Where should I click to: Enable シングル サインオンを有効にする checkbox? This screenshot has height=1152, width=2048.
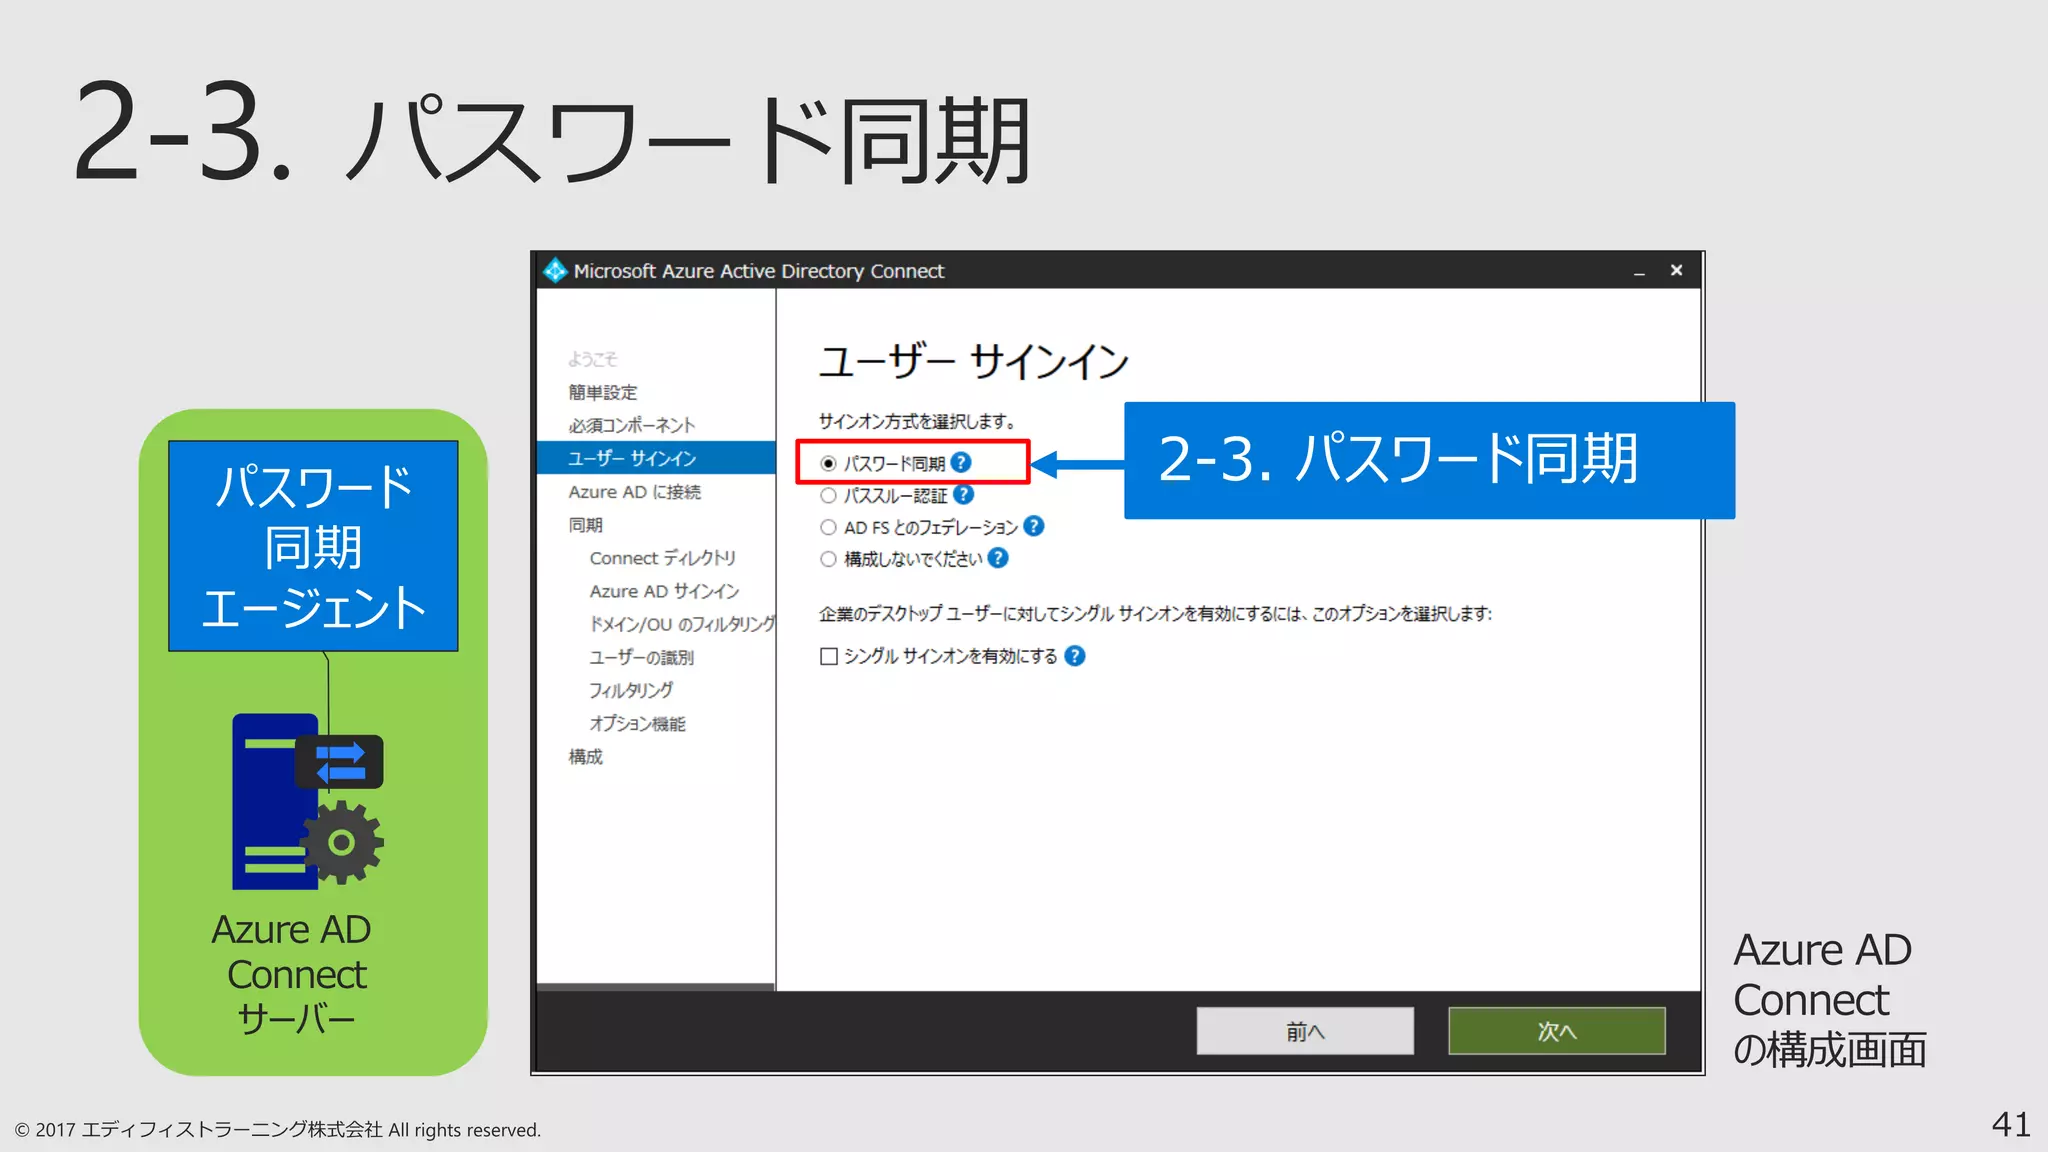tap(828, 656)
